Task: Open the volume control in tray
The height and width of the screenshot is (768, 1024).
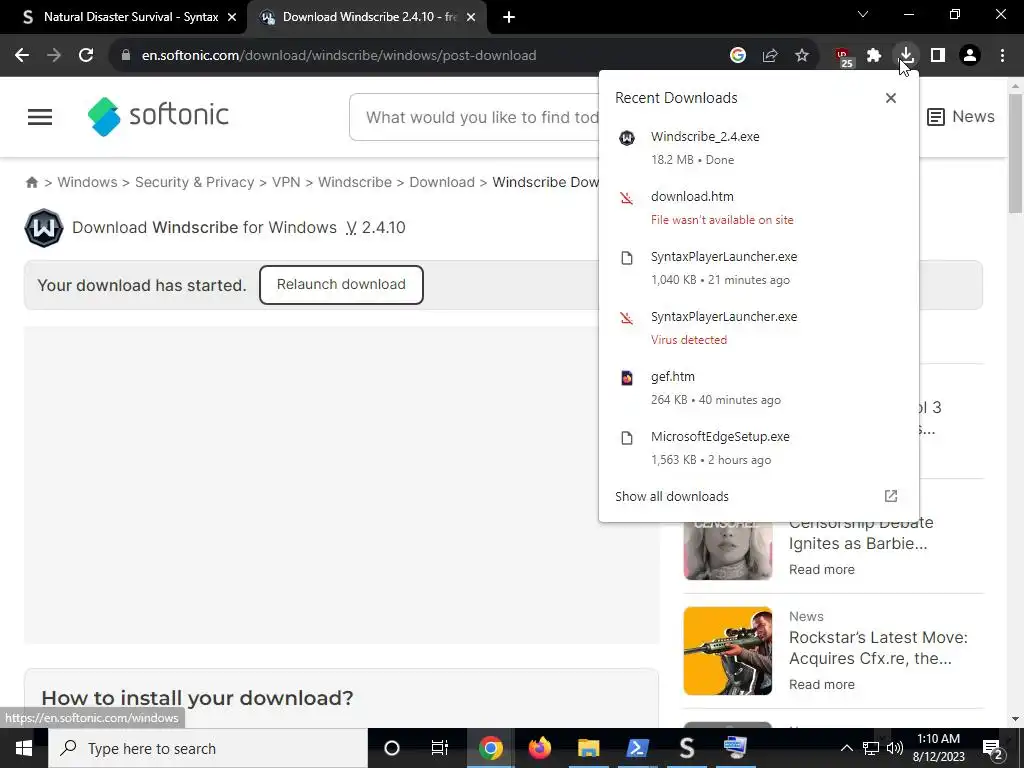Action: click(x=895, y=748)
